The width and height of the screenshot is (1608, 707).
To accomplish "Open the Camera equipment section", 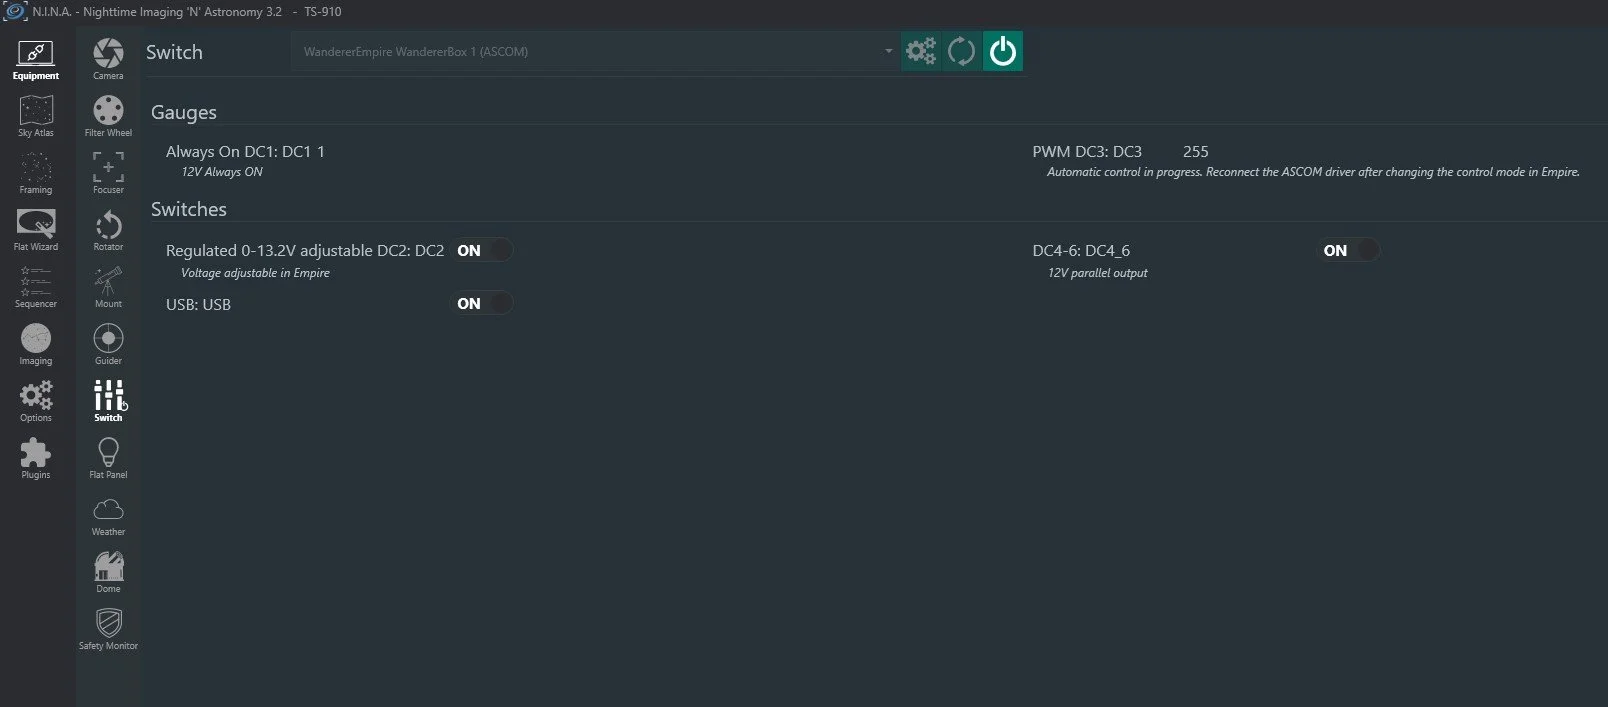I will pos(108,59).
